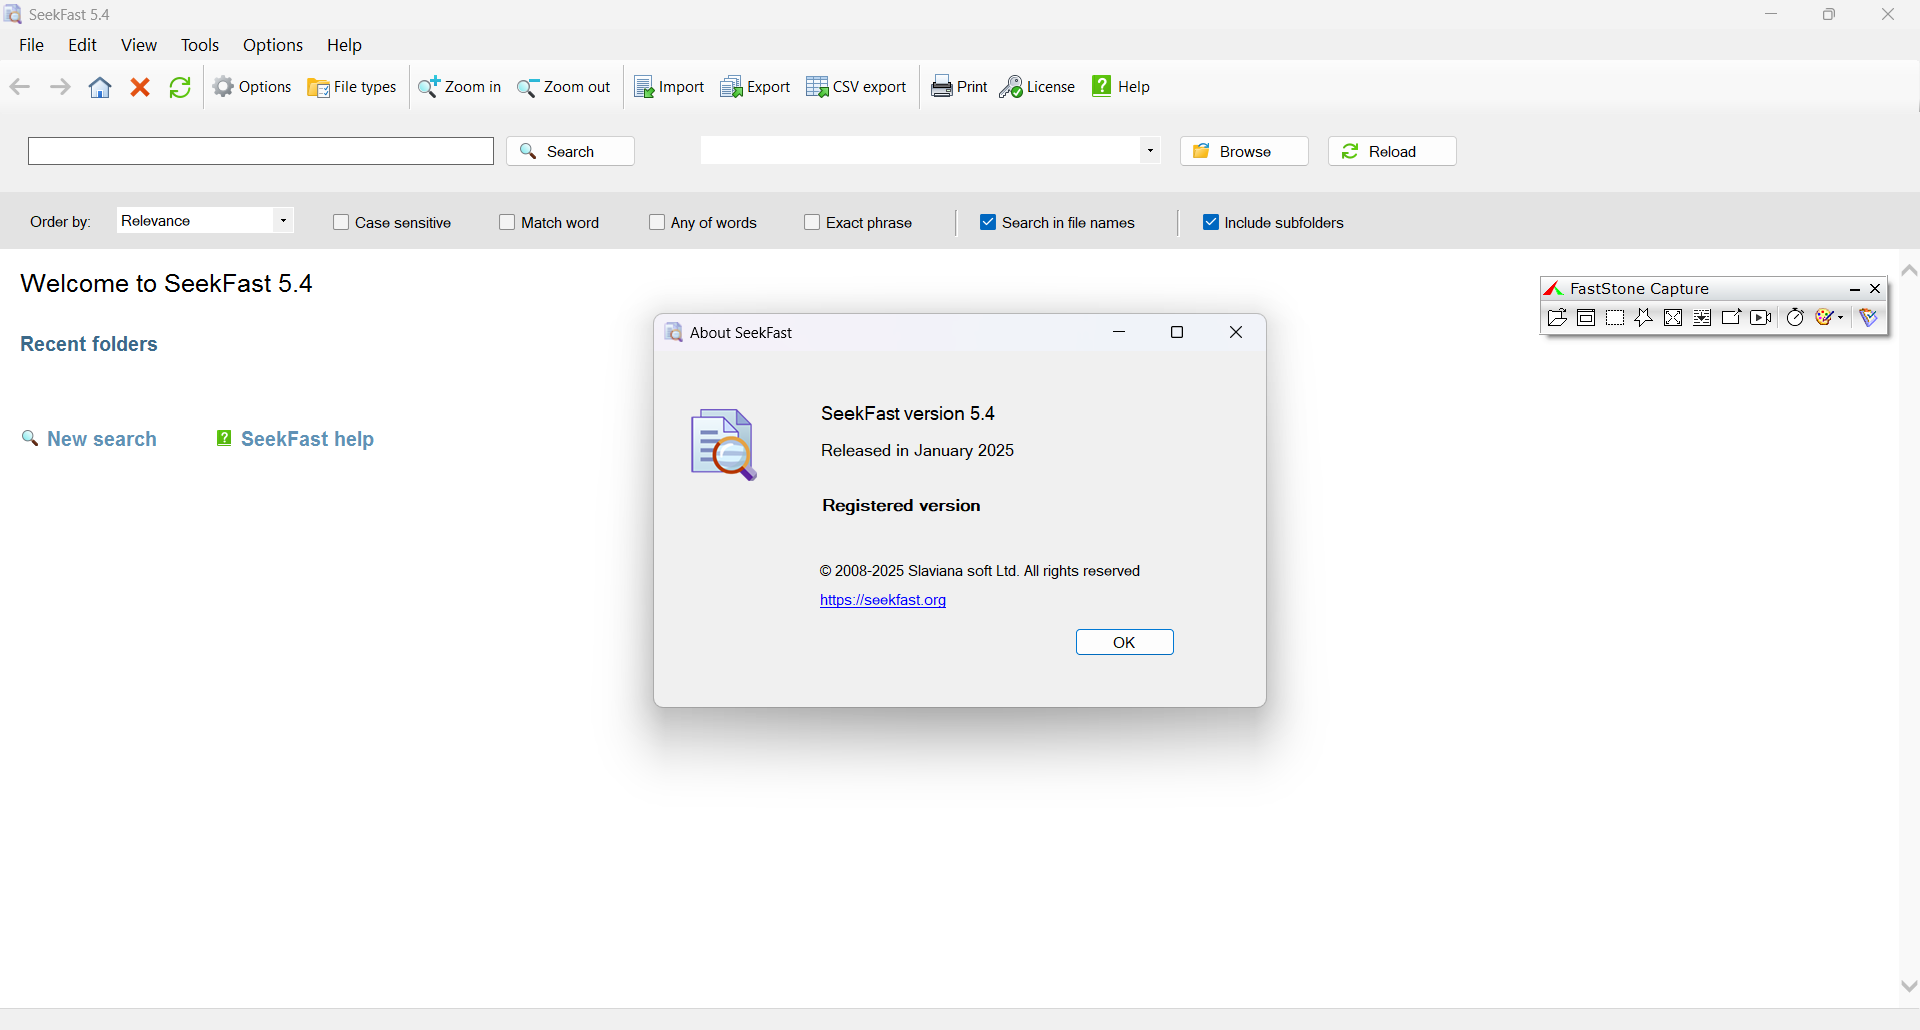Click the Help toolbar button with green icon
Viewport: 1920px width, 1030px height.
coord(1120,87)
